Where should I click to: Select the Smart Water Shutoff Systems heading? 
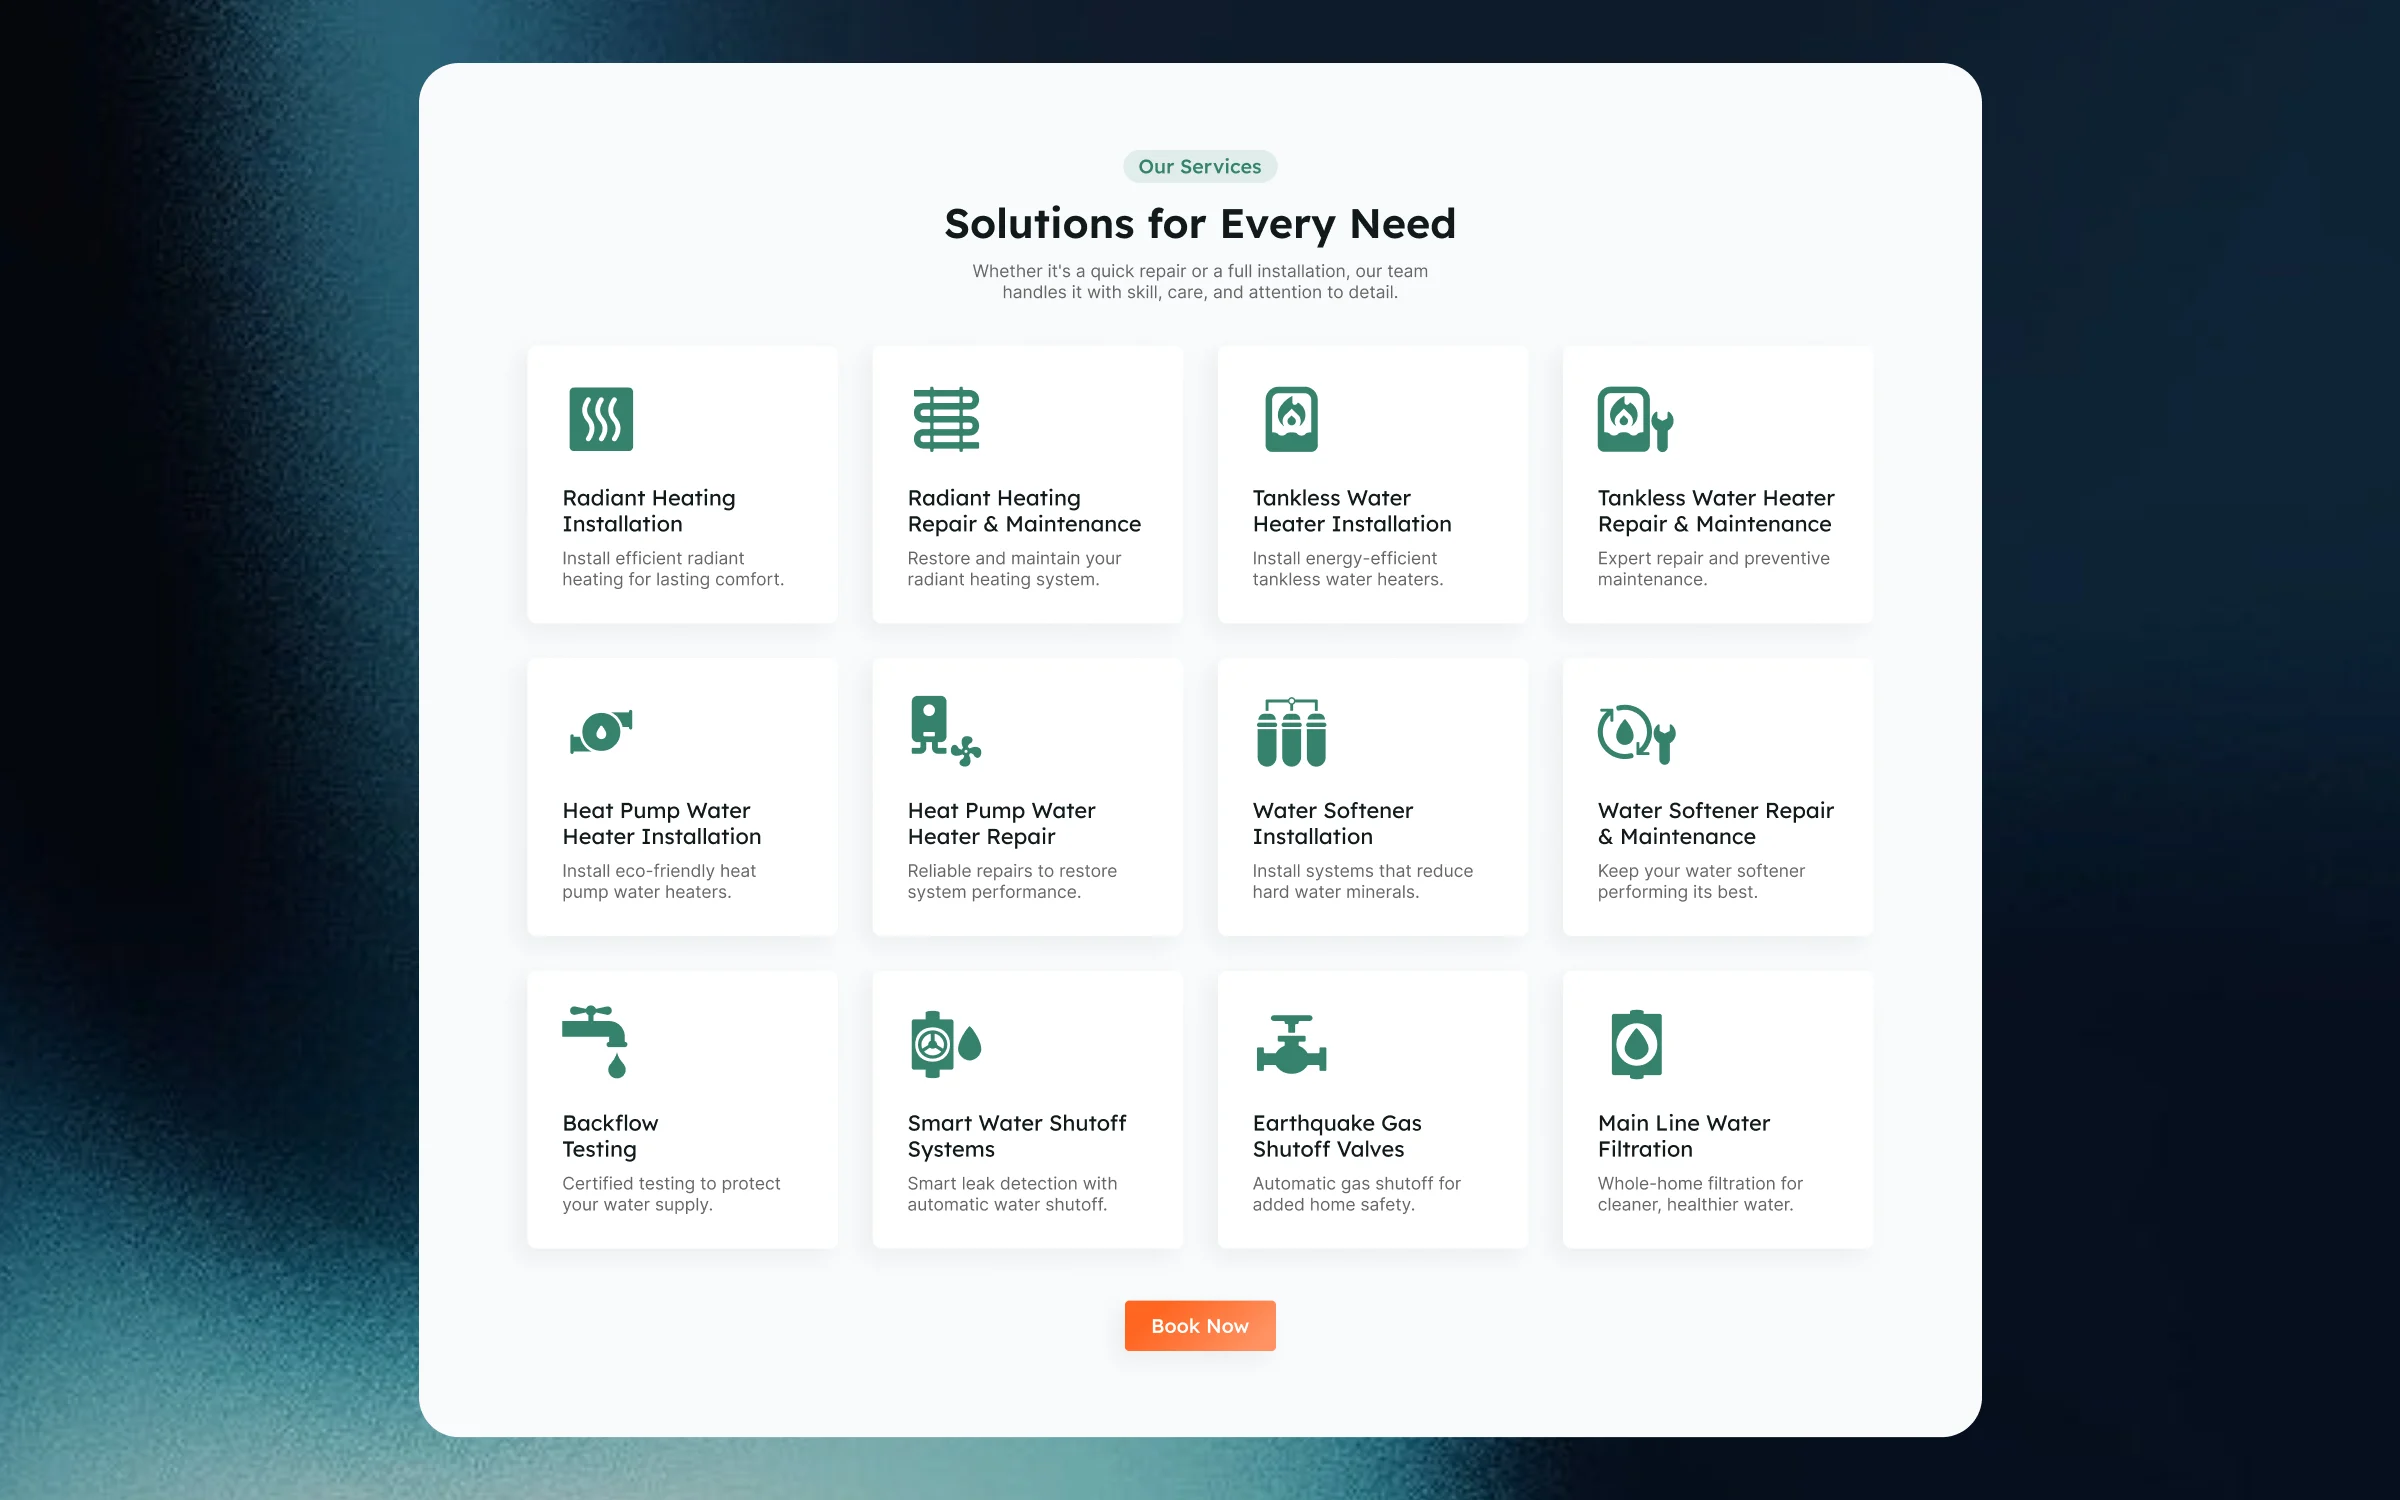pyautogui.click(x=1016, y=1136)
